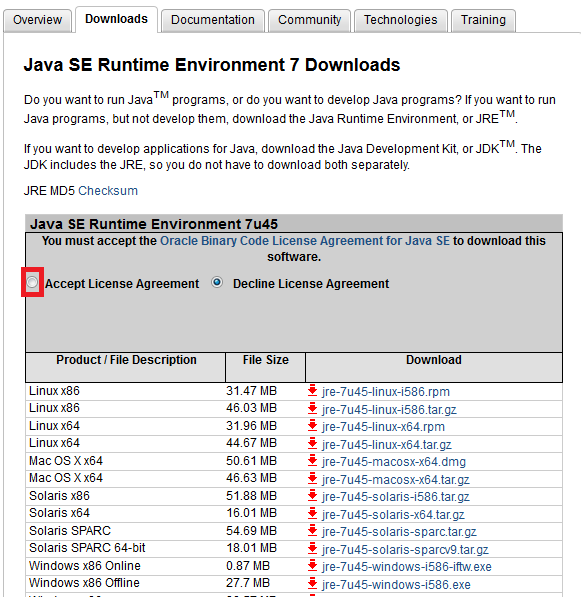Click the Java SE Runtime Environment 7u45 header
The image size is (581, 597).
[154, 224]
